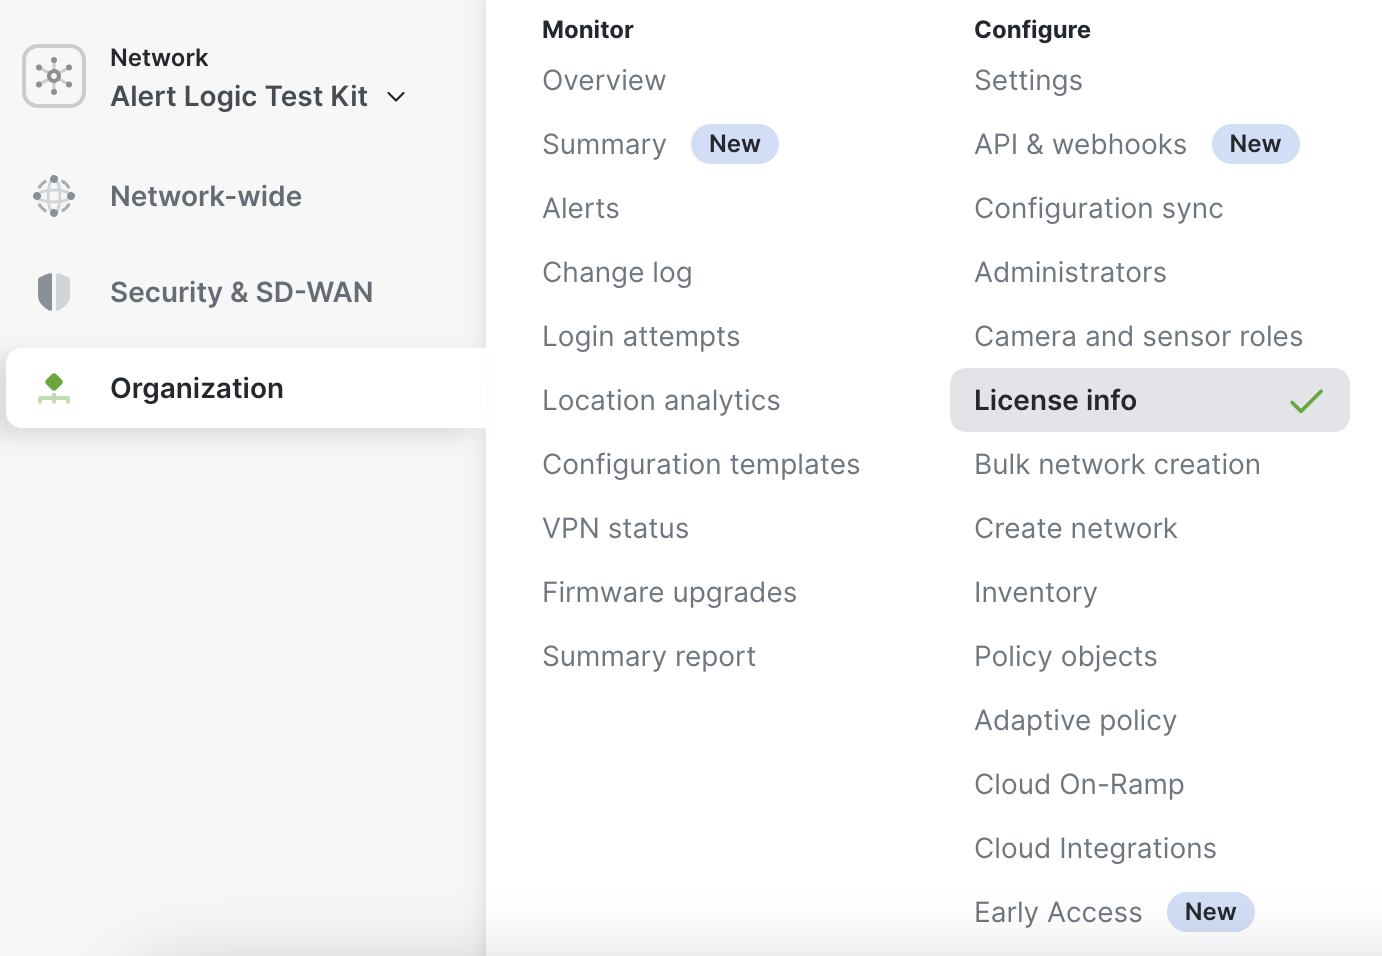The width and height of the screenshot is (1382, 956).
Task: Open Firmware upgrades
Action: pyautogui.click(x=669, y=592)
